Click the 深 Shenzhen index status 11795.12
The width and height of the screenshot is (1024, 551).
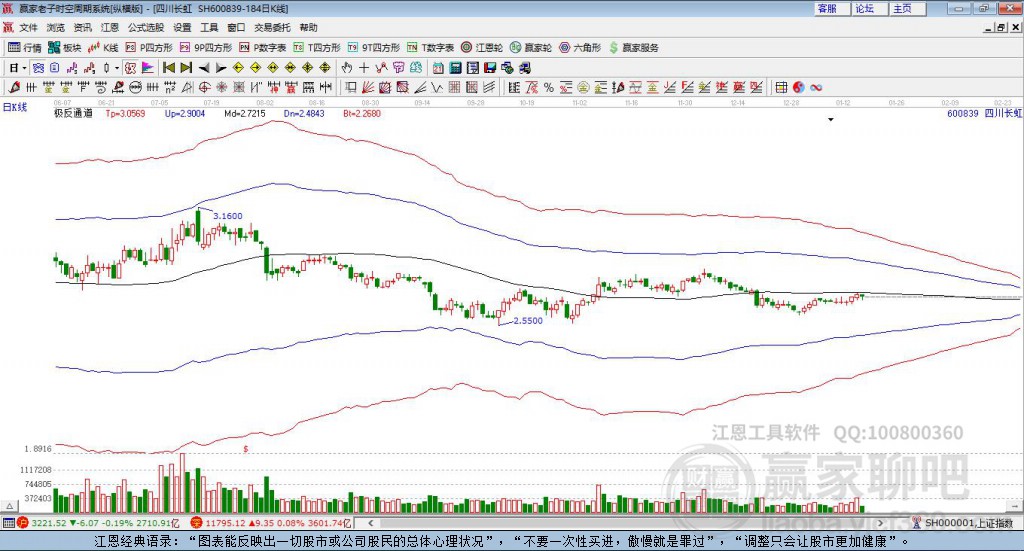click(270, 523)
